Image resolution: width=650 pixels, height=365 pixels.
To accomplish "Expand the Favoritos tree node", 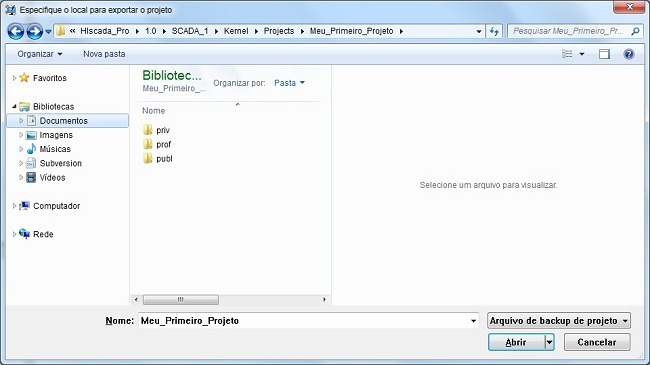I will tap(14, 78).
